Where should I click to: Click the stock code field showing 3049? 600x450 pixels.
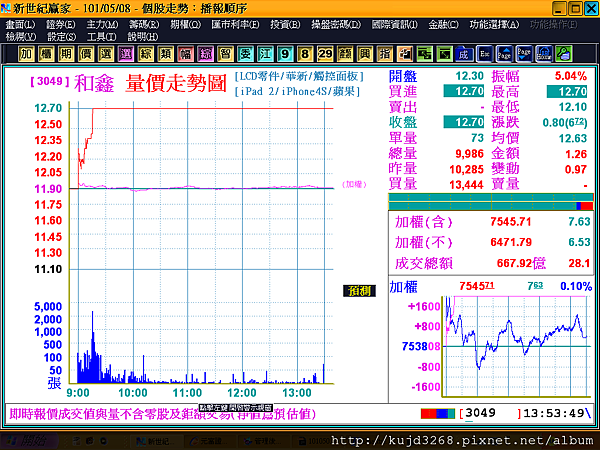point(491,413)
